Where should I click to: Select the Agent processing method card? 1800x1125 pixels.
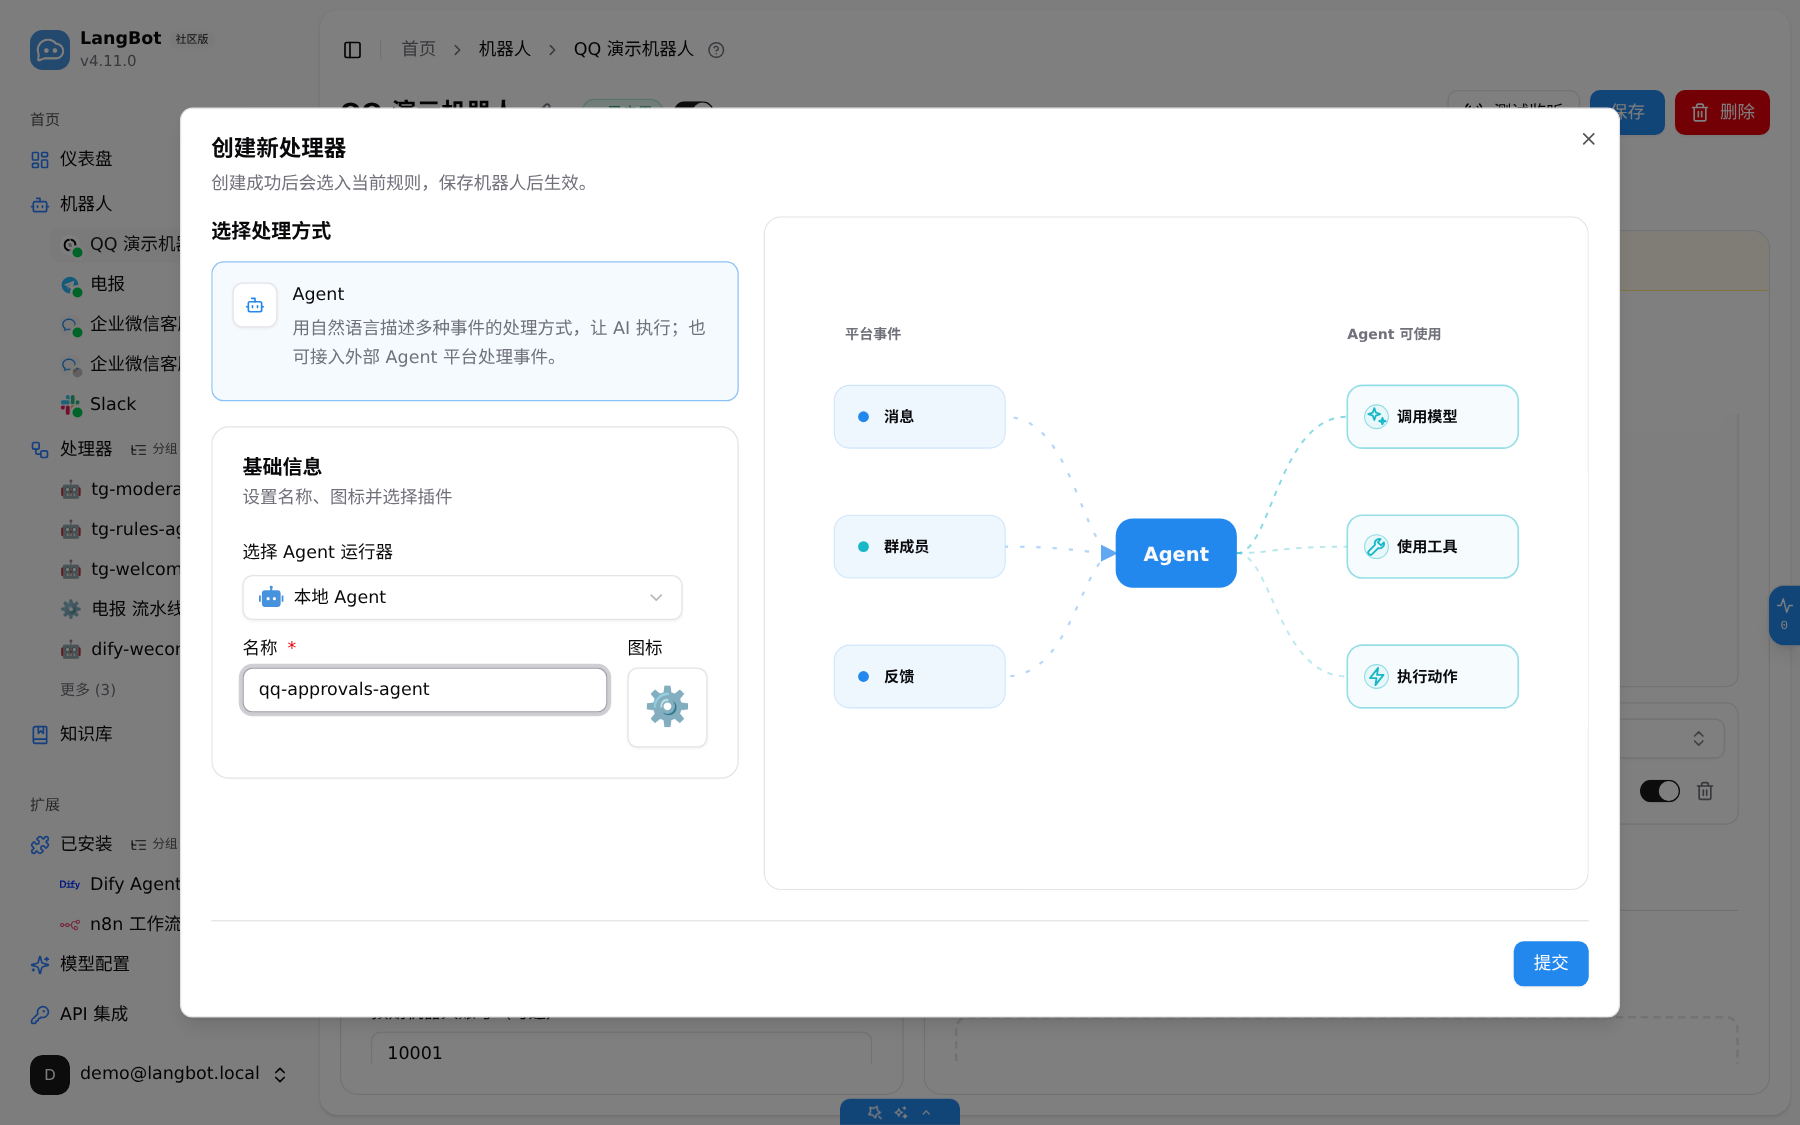[x=475, y=331]
